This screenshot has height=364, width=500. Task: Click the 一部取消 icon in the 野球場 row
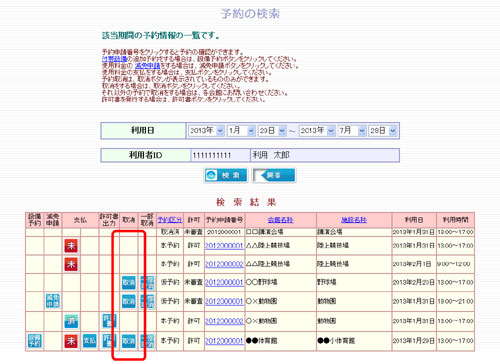(147, 283)
